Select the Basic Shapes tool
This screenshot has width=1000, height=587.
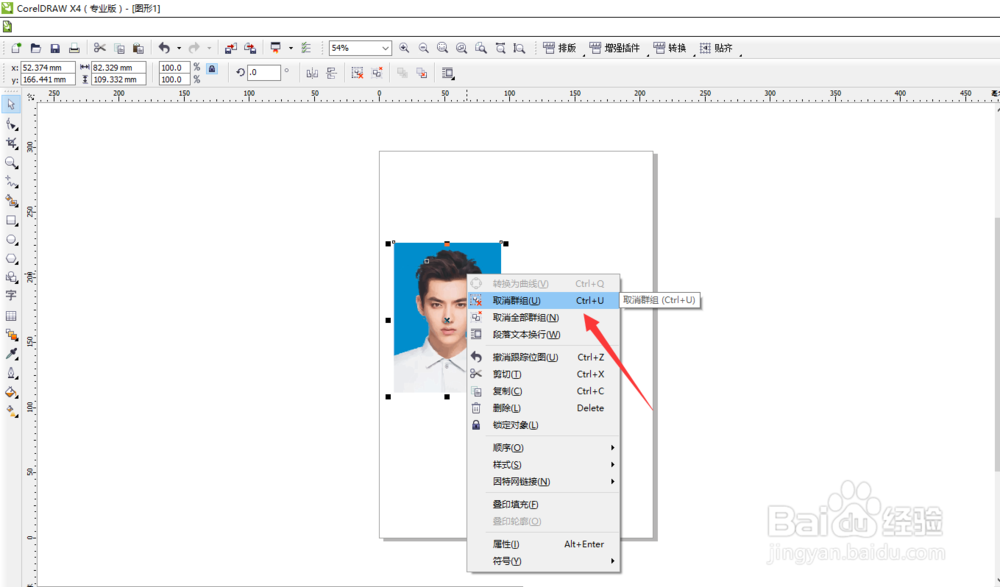pyautogui.click(x=11, y=277)
